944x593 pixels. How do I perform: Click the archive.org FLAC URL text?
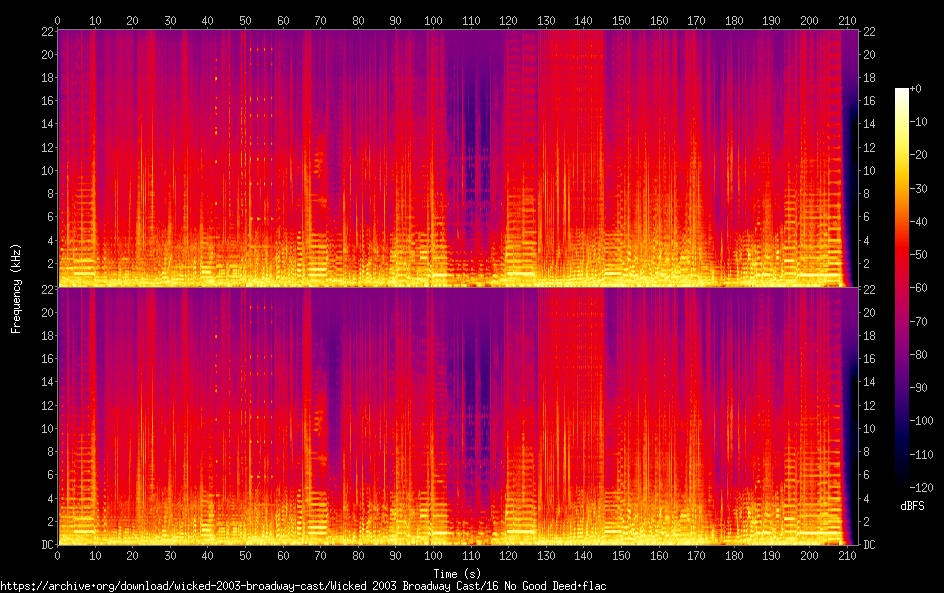point(303,586)
